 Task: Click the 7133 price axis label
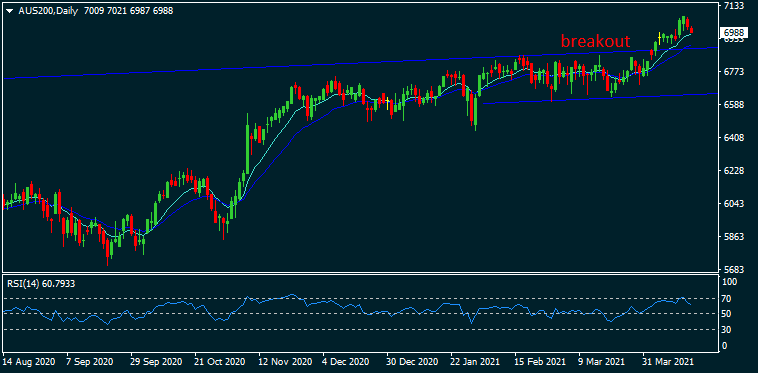[733, 6]
